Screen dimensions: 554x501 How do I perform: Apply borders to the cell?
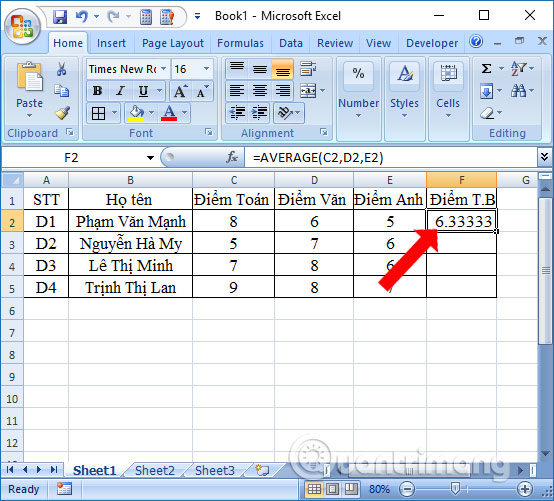[98, 113]
